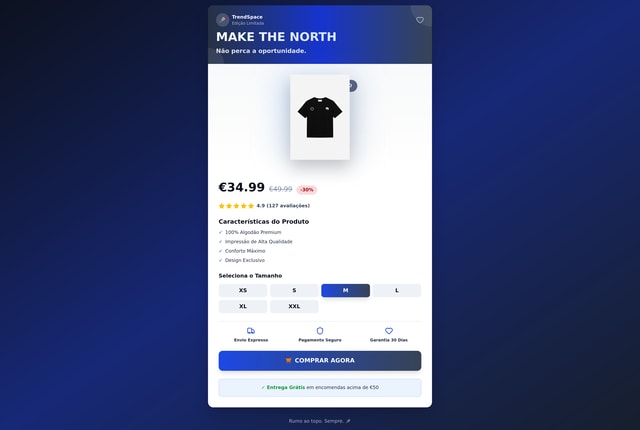
Task: Click the COMPRAR AGORA button
Action: tap(320, 361)
